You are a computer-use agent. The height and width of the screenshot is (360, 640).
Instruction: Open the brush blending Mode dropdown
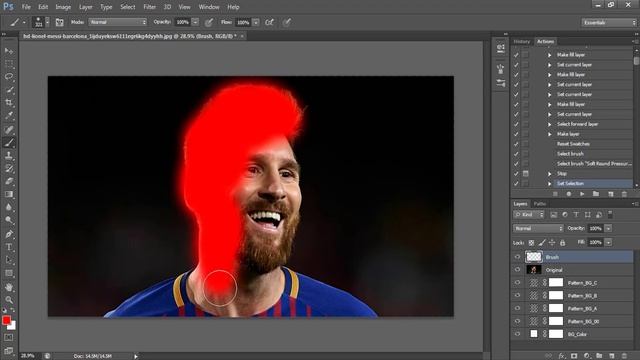[118, 22]
